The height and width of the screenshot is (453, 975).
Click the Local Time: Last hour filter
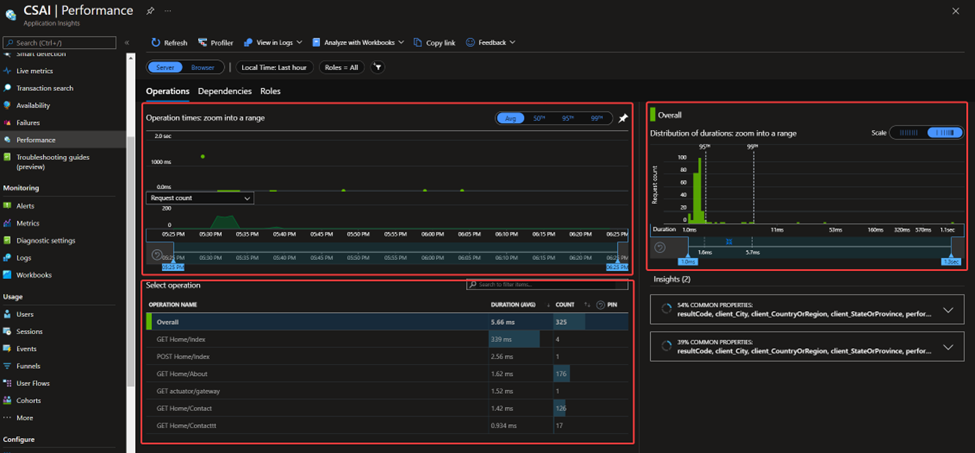point(275,67)
